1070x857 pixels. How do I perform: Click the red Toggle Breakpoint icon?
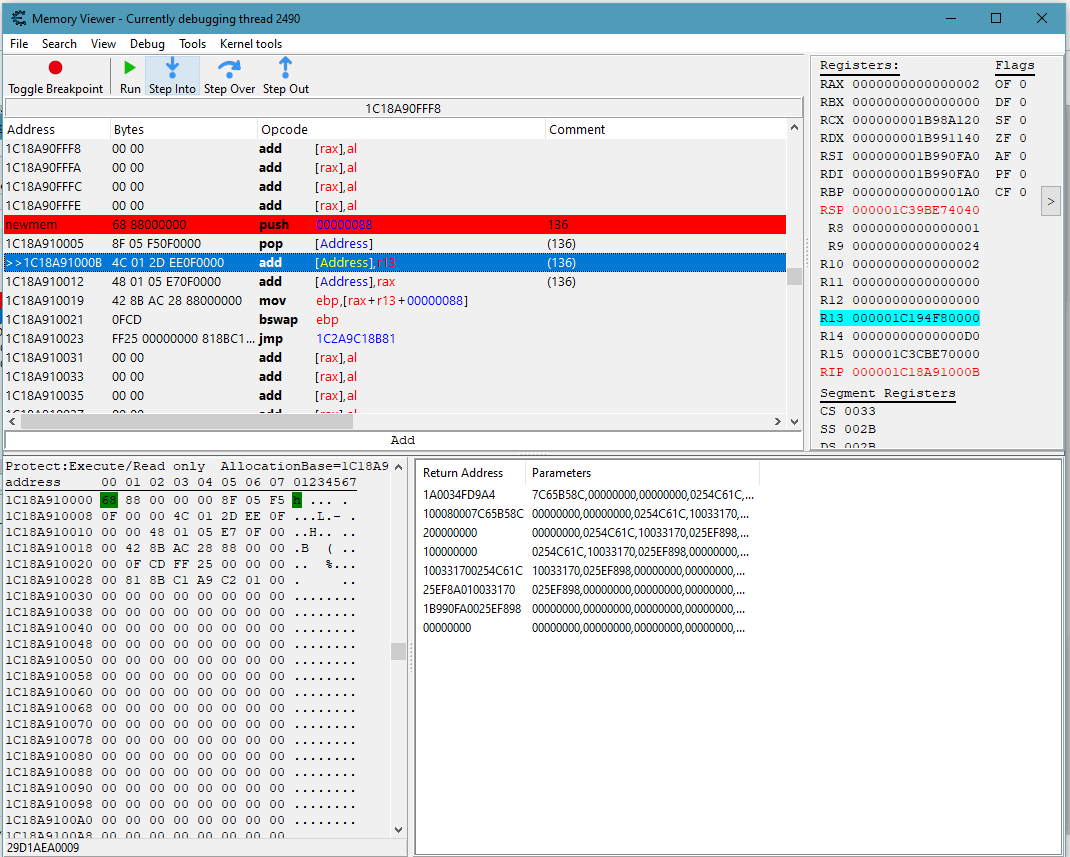55,68
